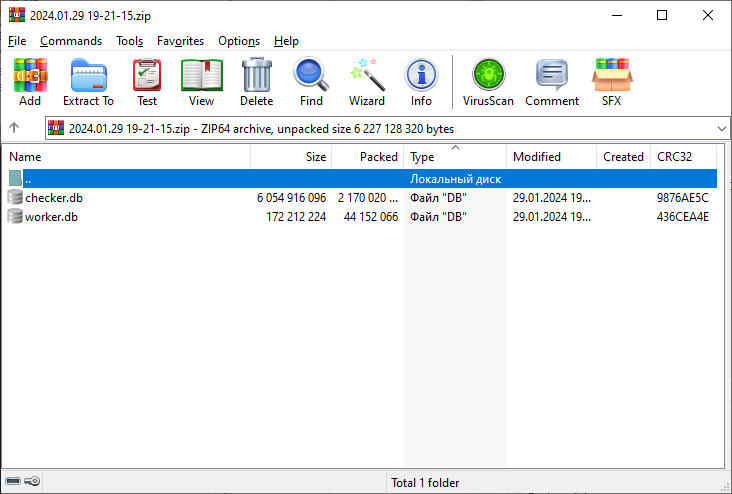Close the WinRAR window
732x494 pixels.
click(708, 15)
